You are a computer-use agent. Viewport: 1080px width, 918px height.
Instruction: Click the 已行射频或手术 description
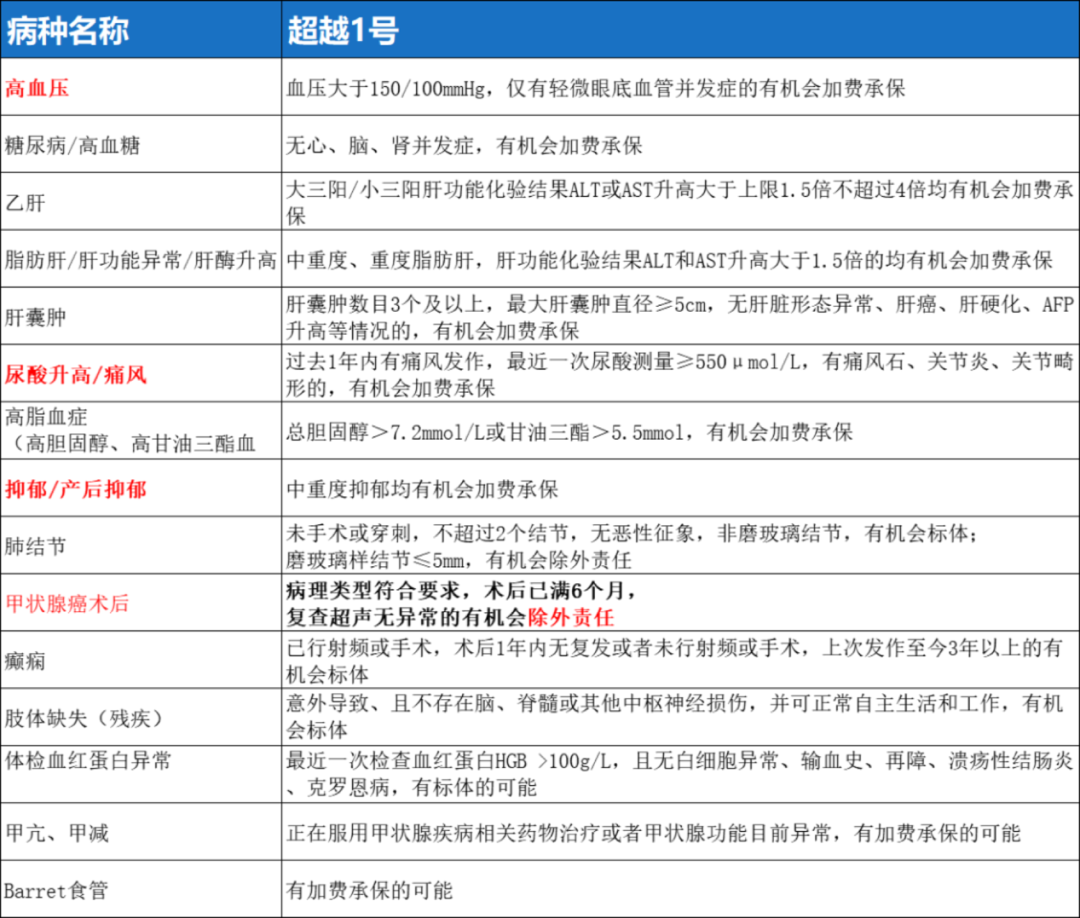tap(681, 660)
